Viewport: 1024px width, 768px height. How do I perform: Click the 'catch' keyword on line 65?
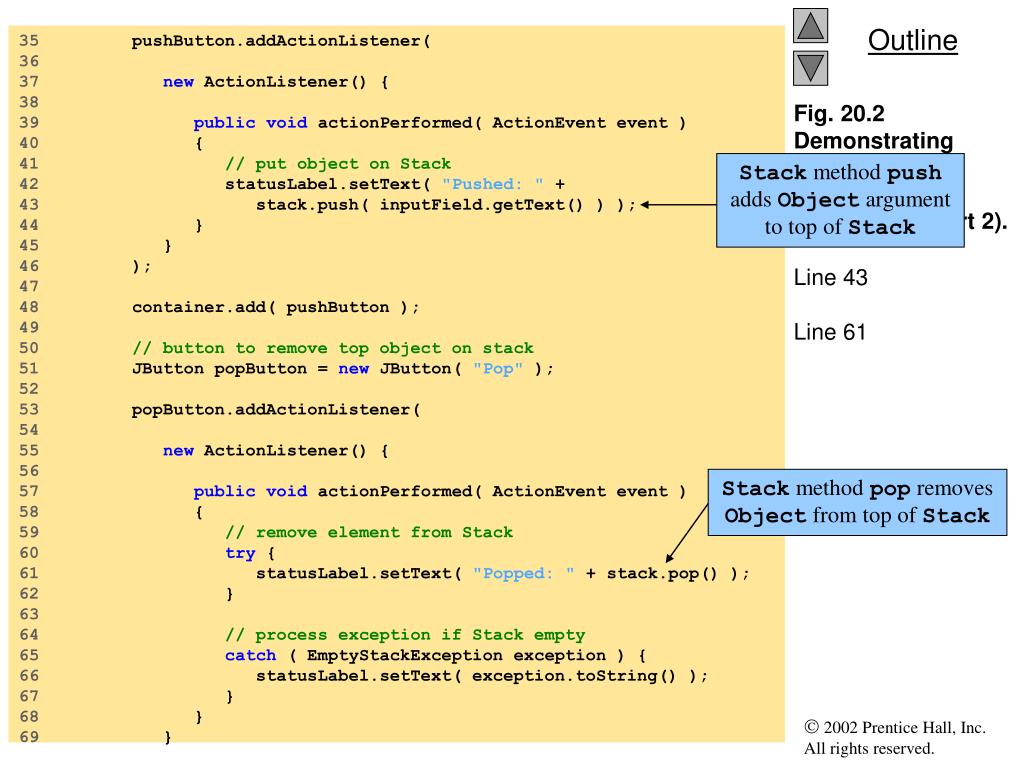250,655
